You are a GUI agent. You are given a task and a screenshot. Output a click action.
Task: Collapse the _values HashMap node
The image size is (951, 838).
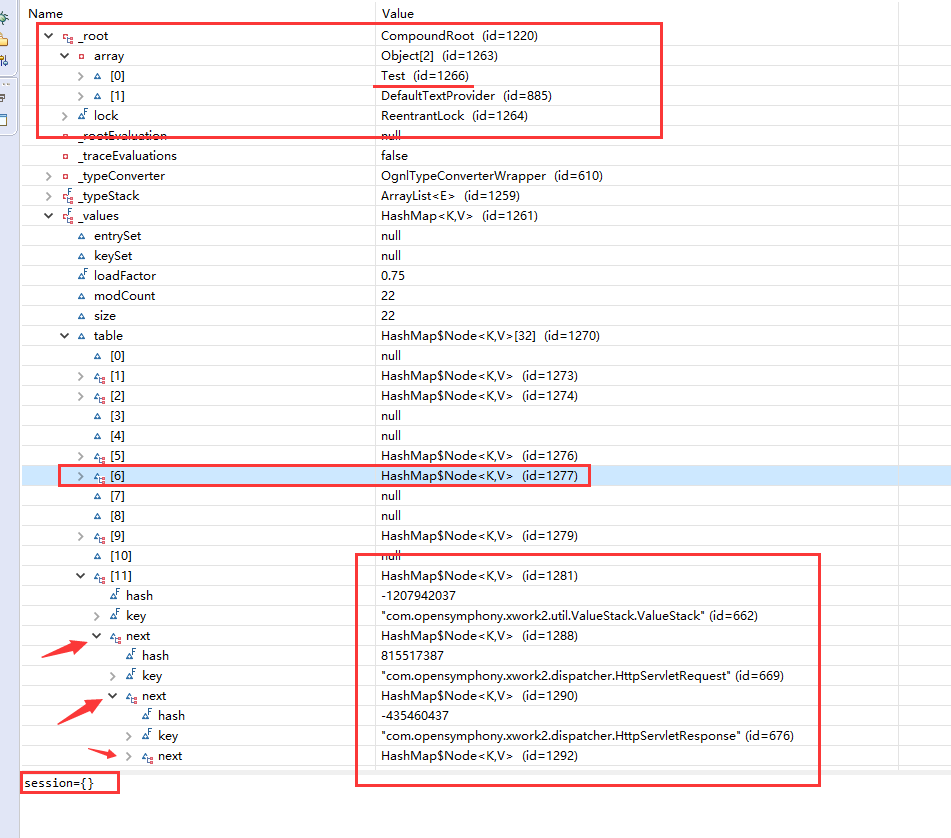pyautogui.click(x=49, y=216)
